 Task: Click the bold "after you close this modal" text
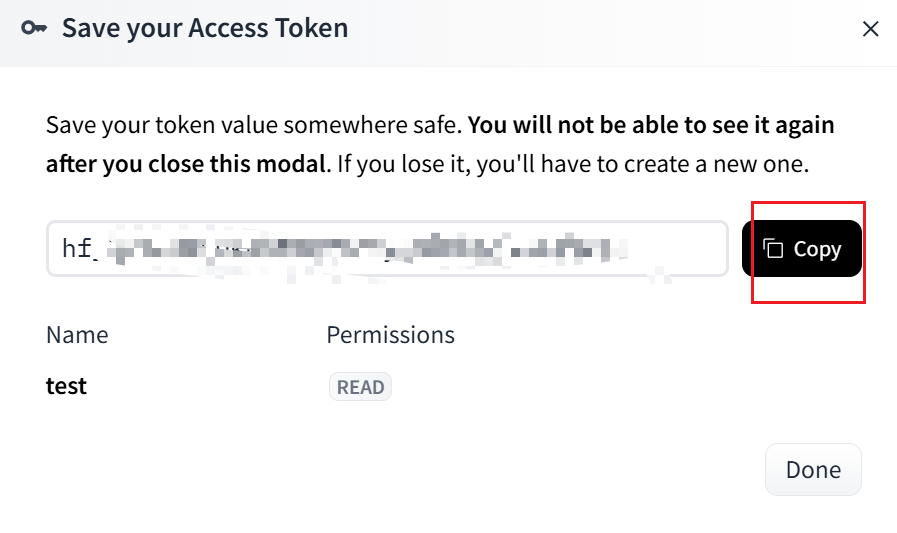click(186, 163)
